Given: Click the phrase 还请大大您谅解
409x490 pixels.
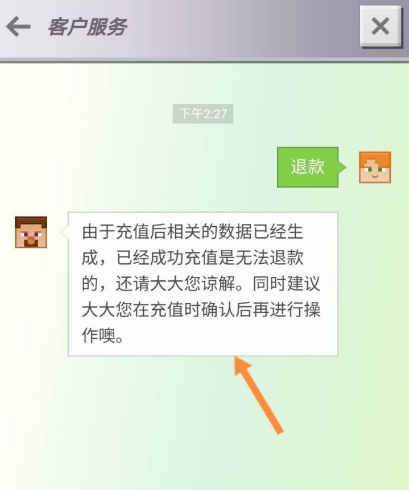Looking at the screenshot, I should pyautogui.click(x=175, y=284).
